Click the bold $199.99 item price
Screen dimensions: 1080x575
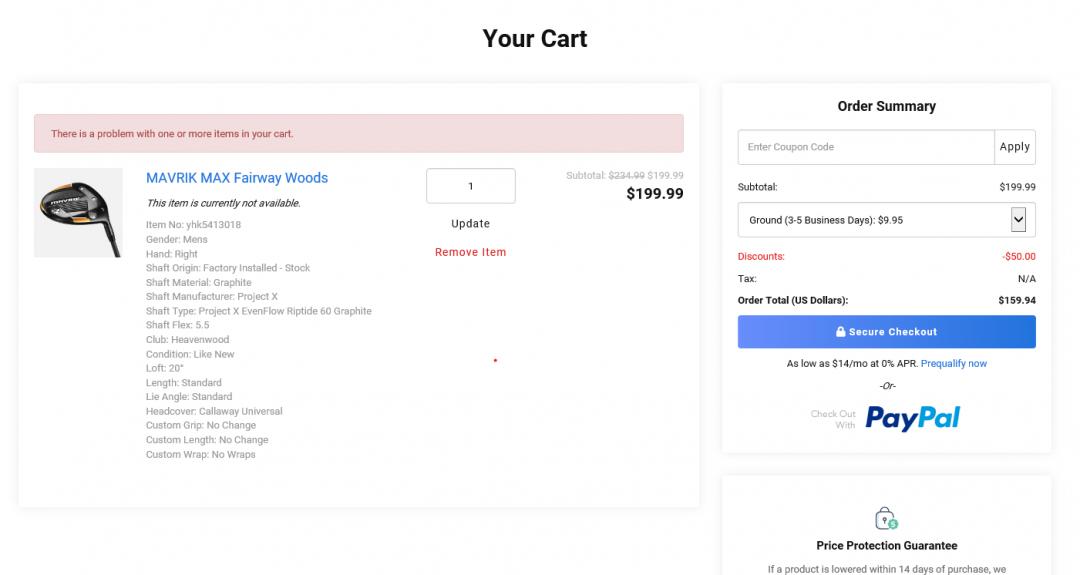point(654,194)
